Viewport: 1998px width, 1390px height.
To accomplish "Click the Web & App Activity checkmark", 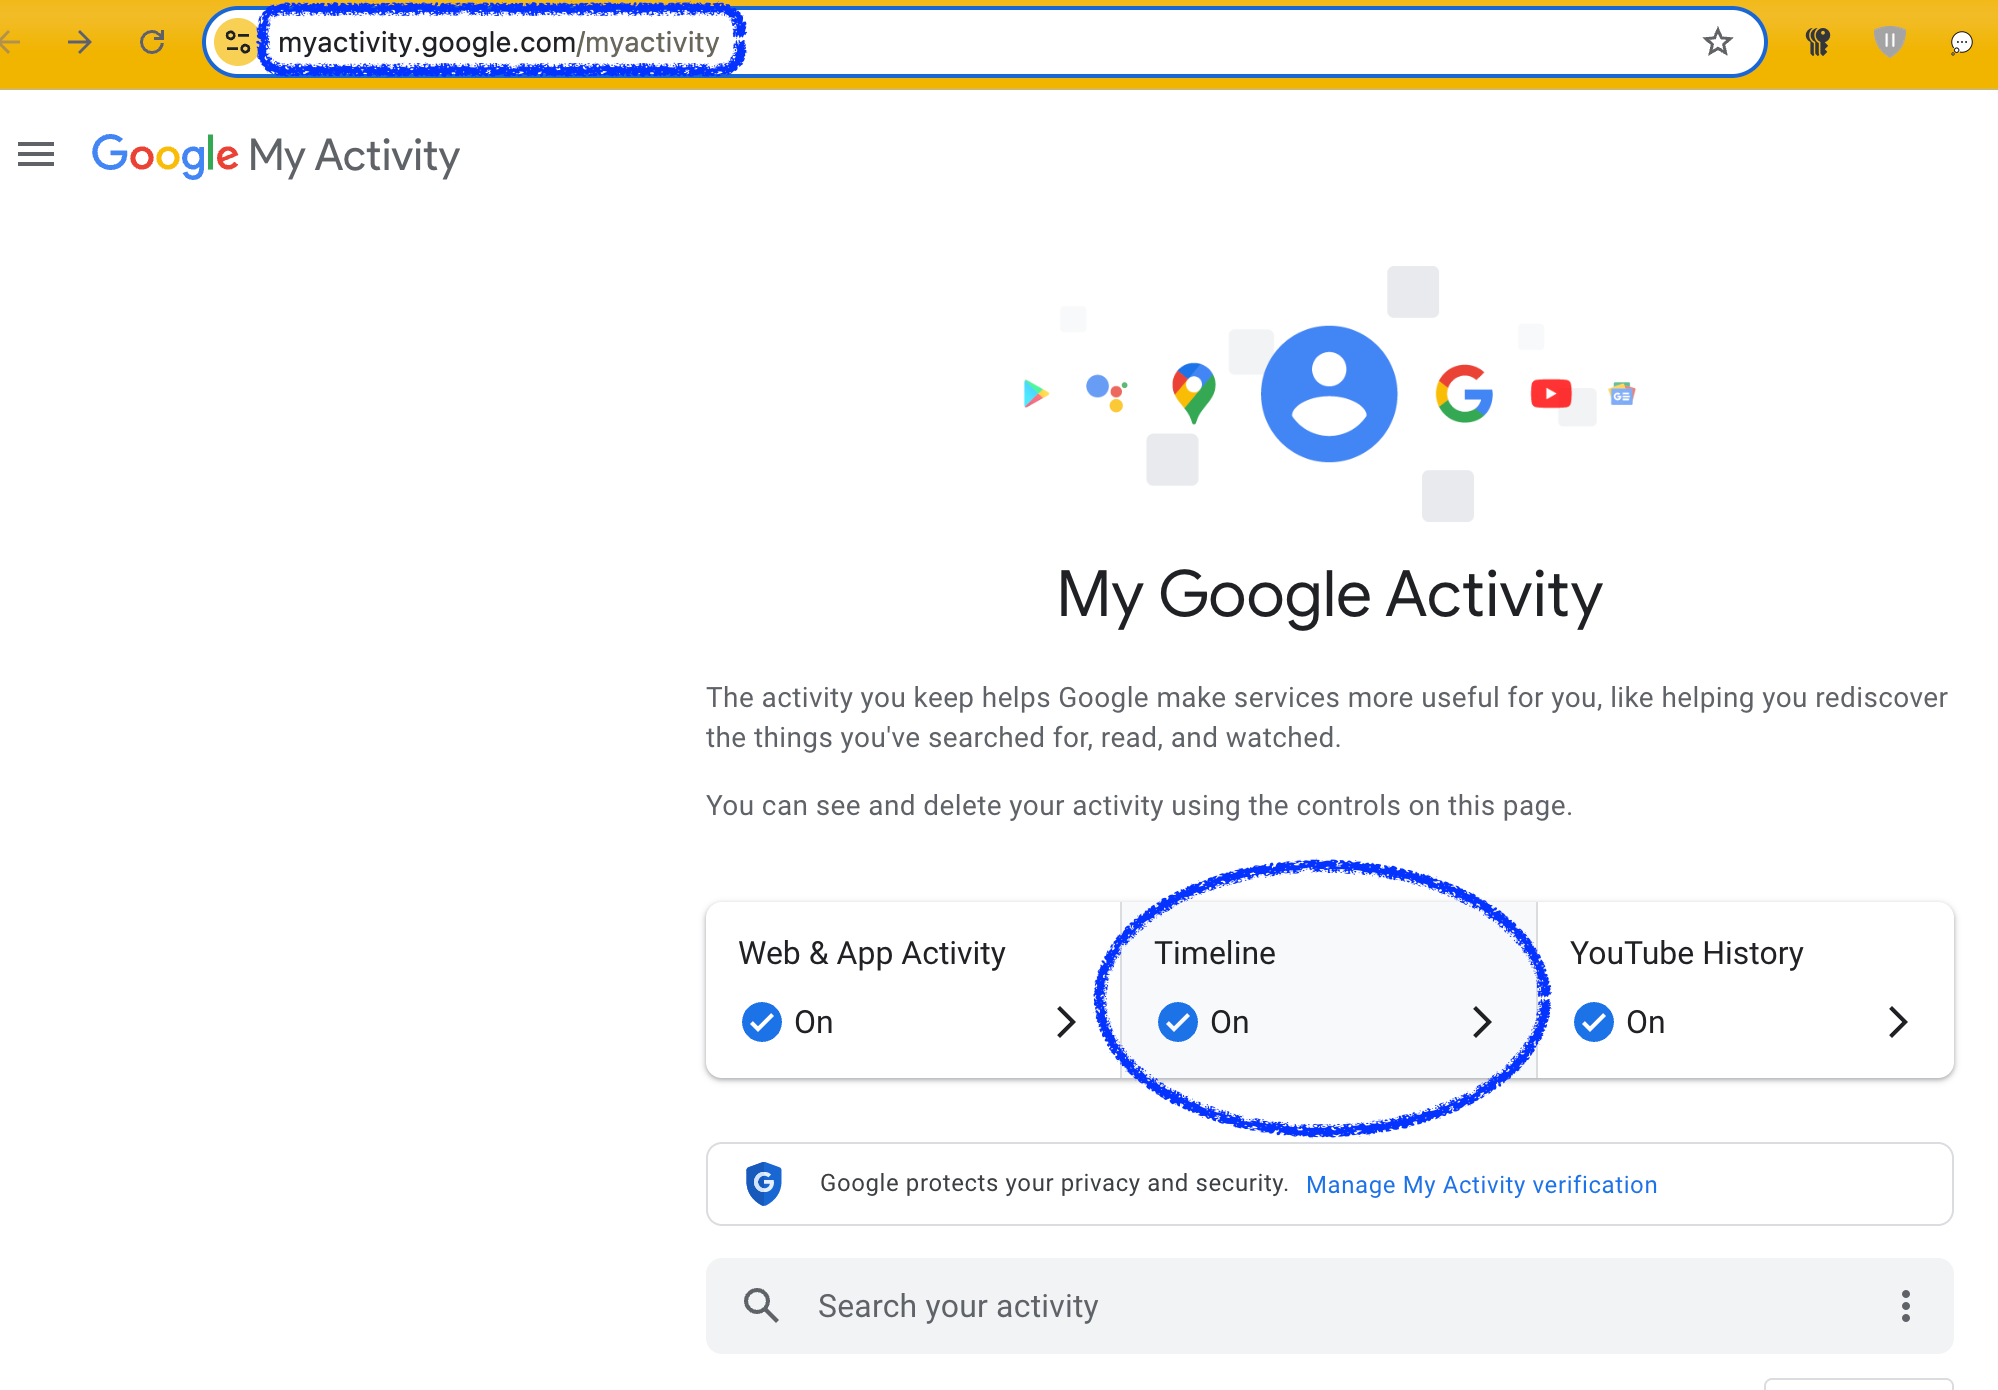I will pos(761,1022).
